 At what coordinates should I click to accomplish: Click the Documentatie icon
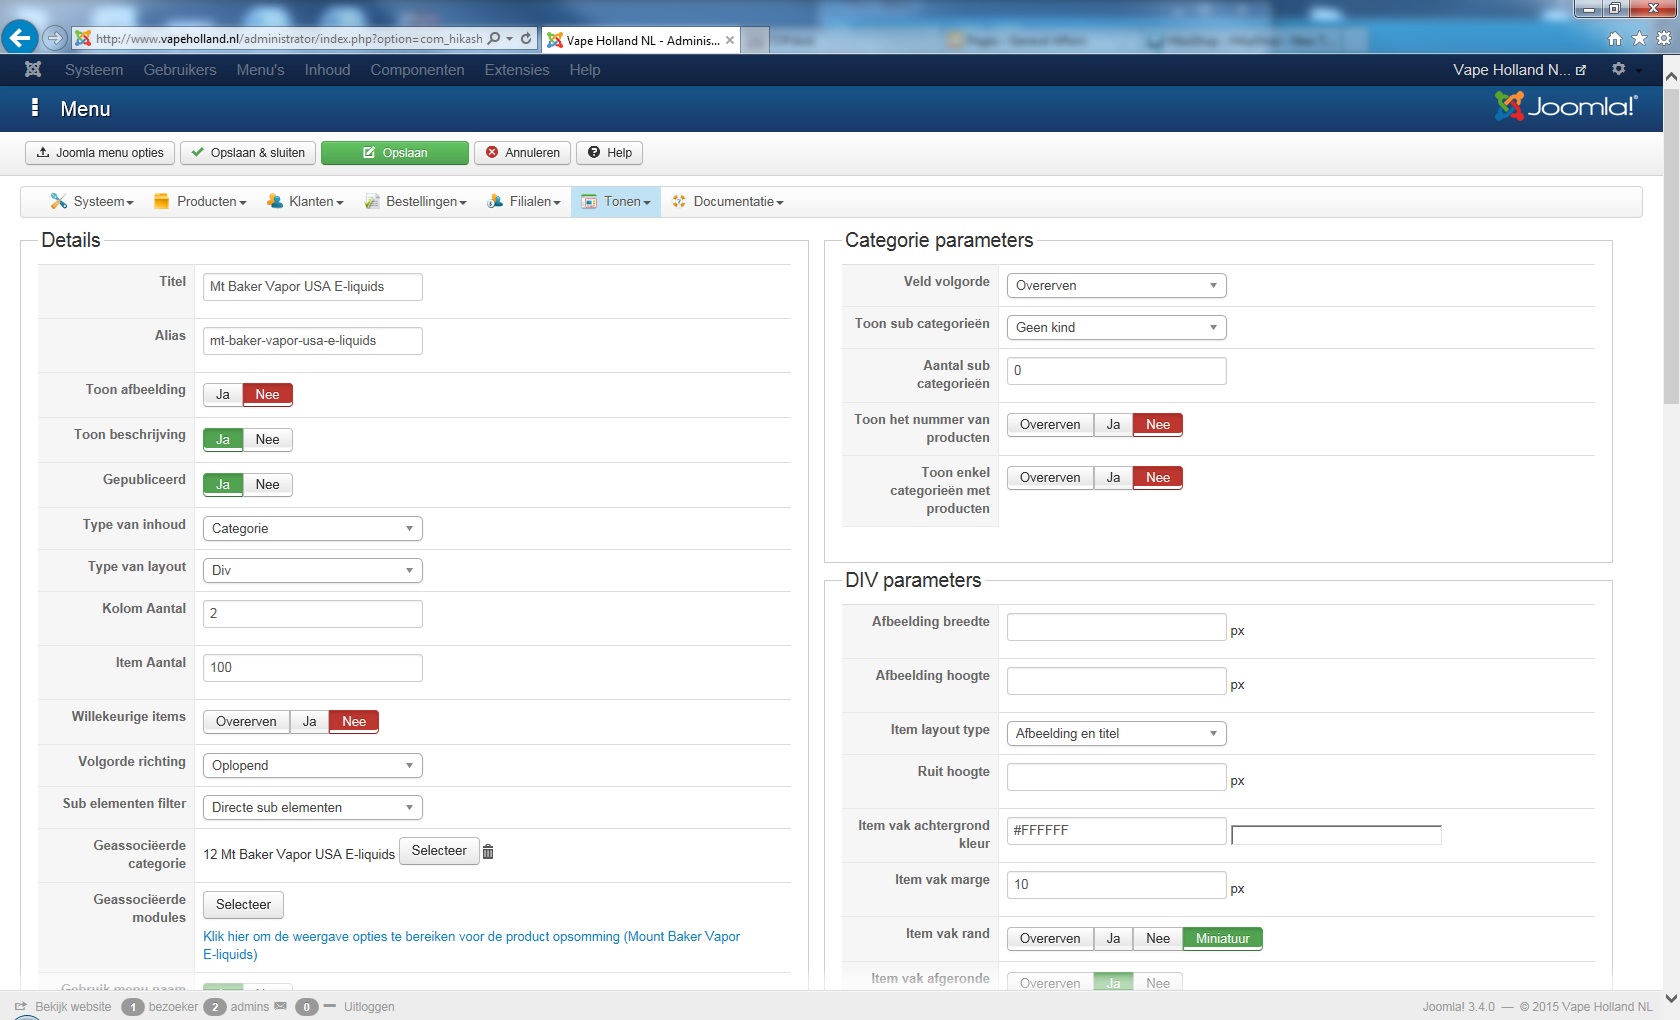679,201
